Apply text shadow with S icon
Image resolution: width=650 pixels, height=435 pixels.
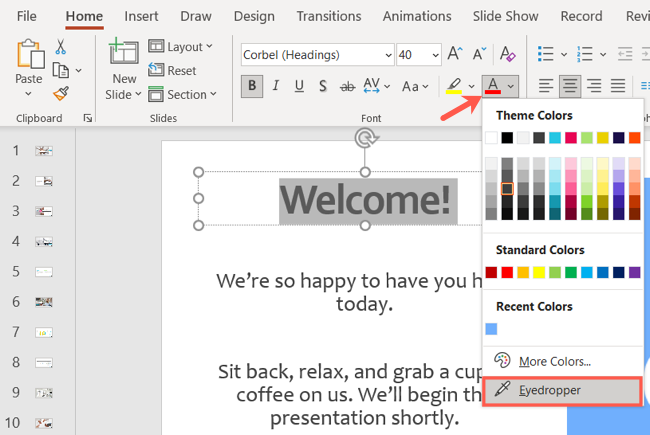[323, 86]
